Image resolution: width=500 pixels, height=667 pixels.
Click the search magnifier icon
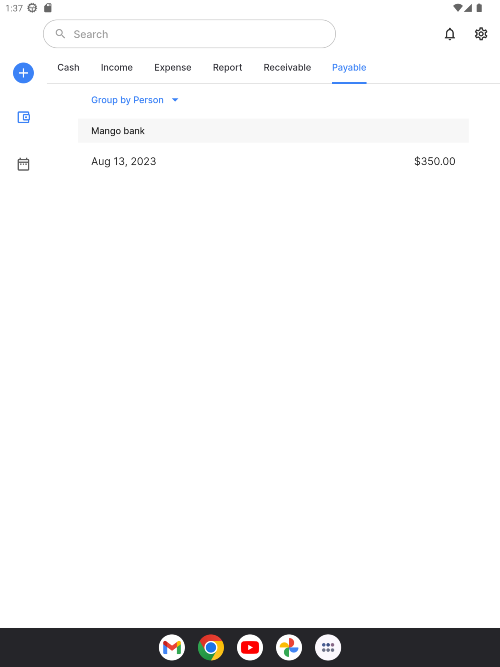pos(60,34)
